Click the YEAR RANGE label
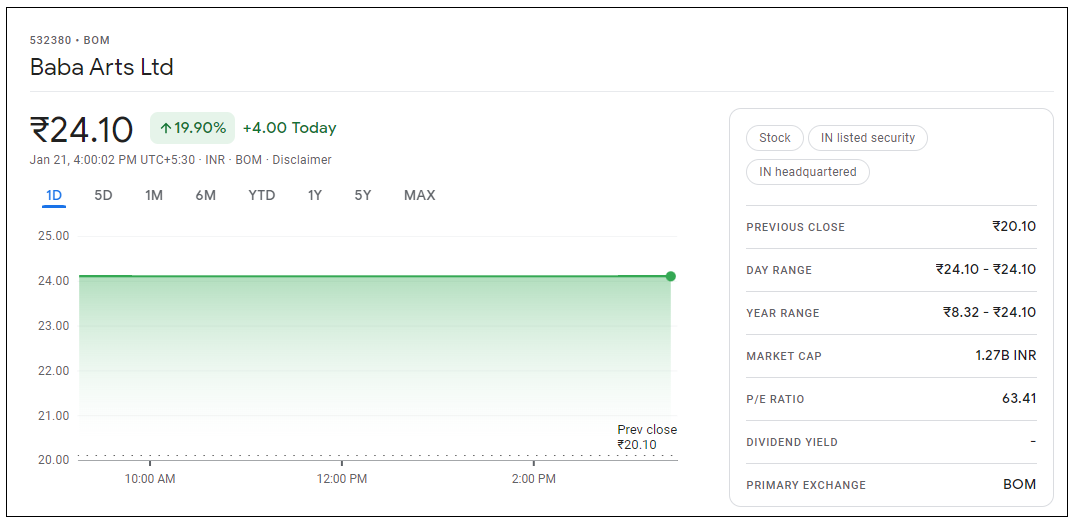Viewport: 1076px width, 525px height. pos(783,313)
